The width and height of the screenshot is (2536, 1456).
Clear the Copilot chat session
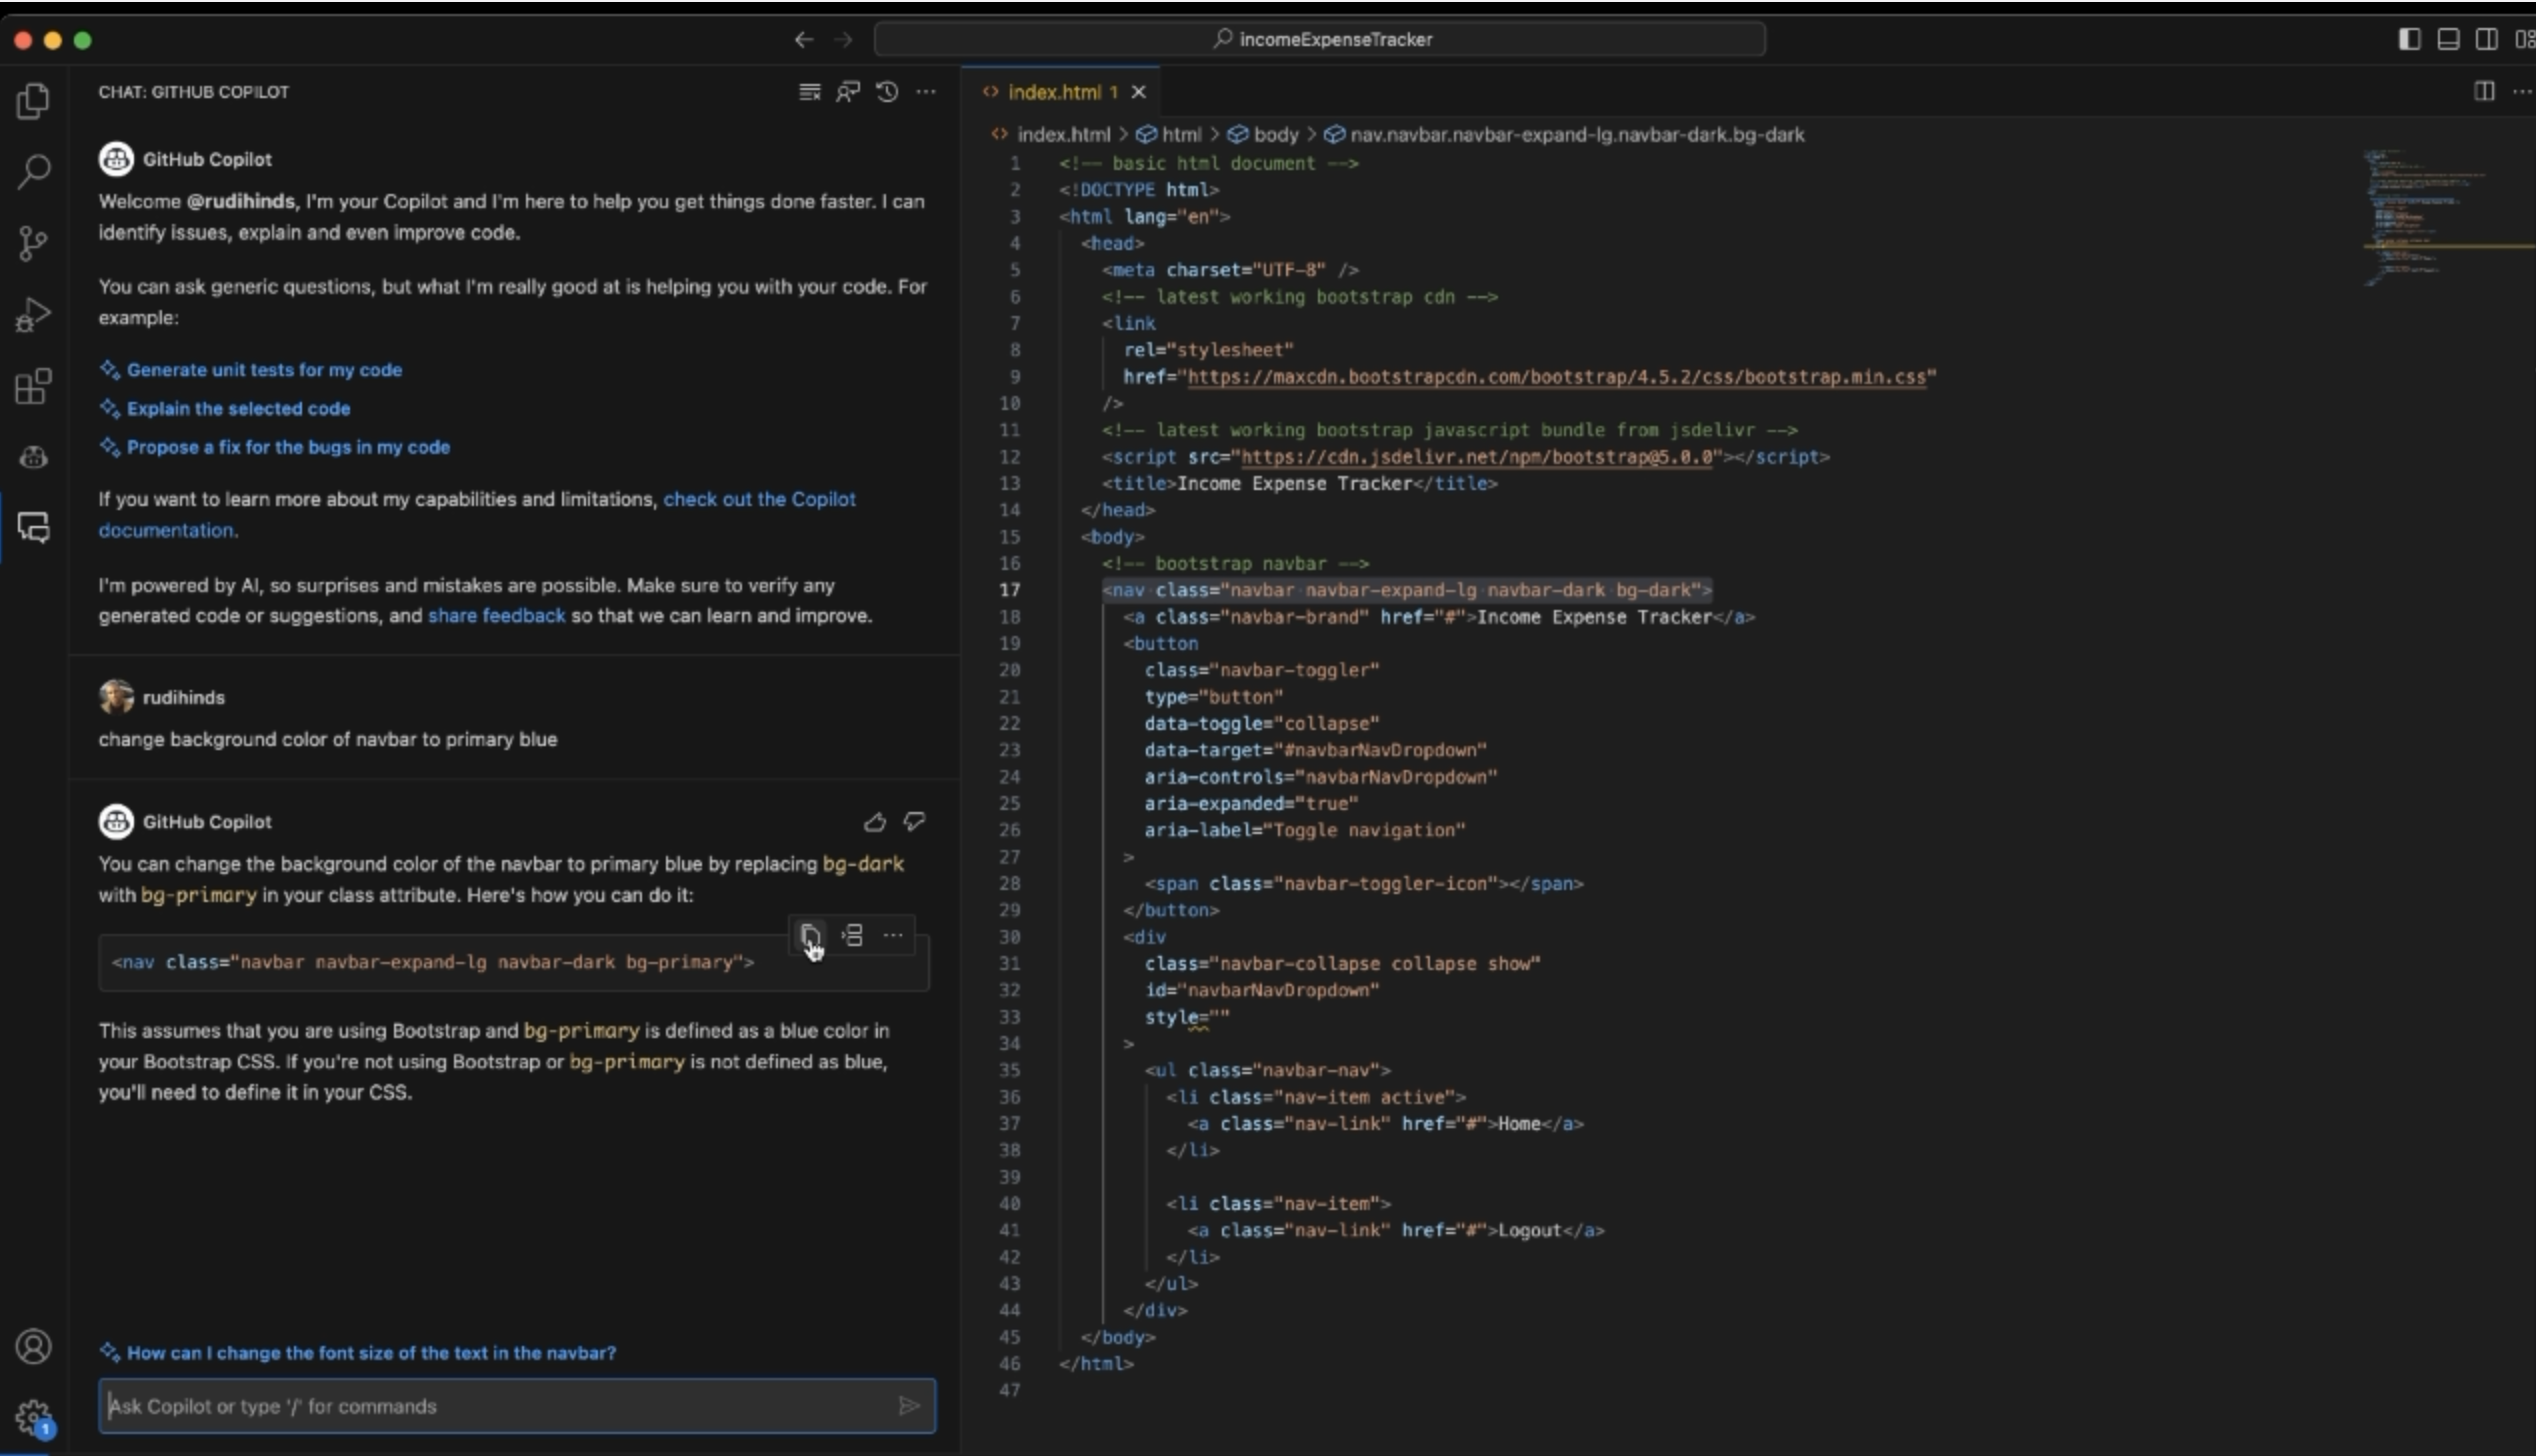(810, 92)
